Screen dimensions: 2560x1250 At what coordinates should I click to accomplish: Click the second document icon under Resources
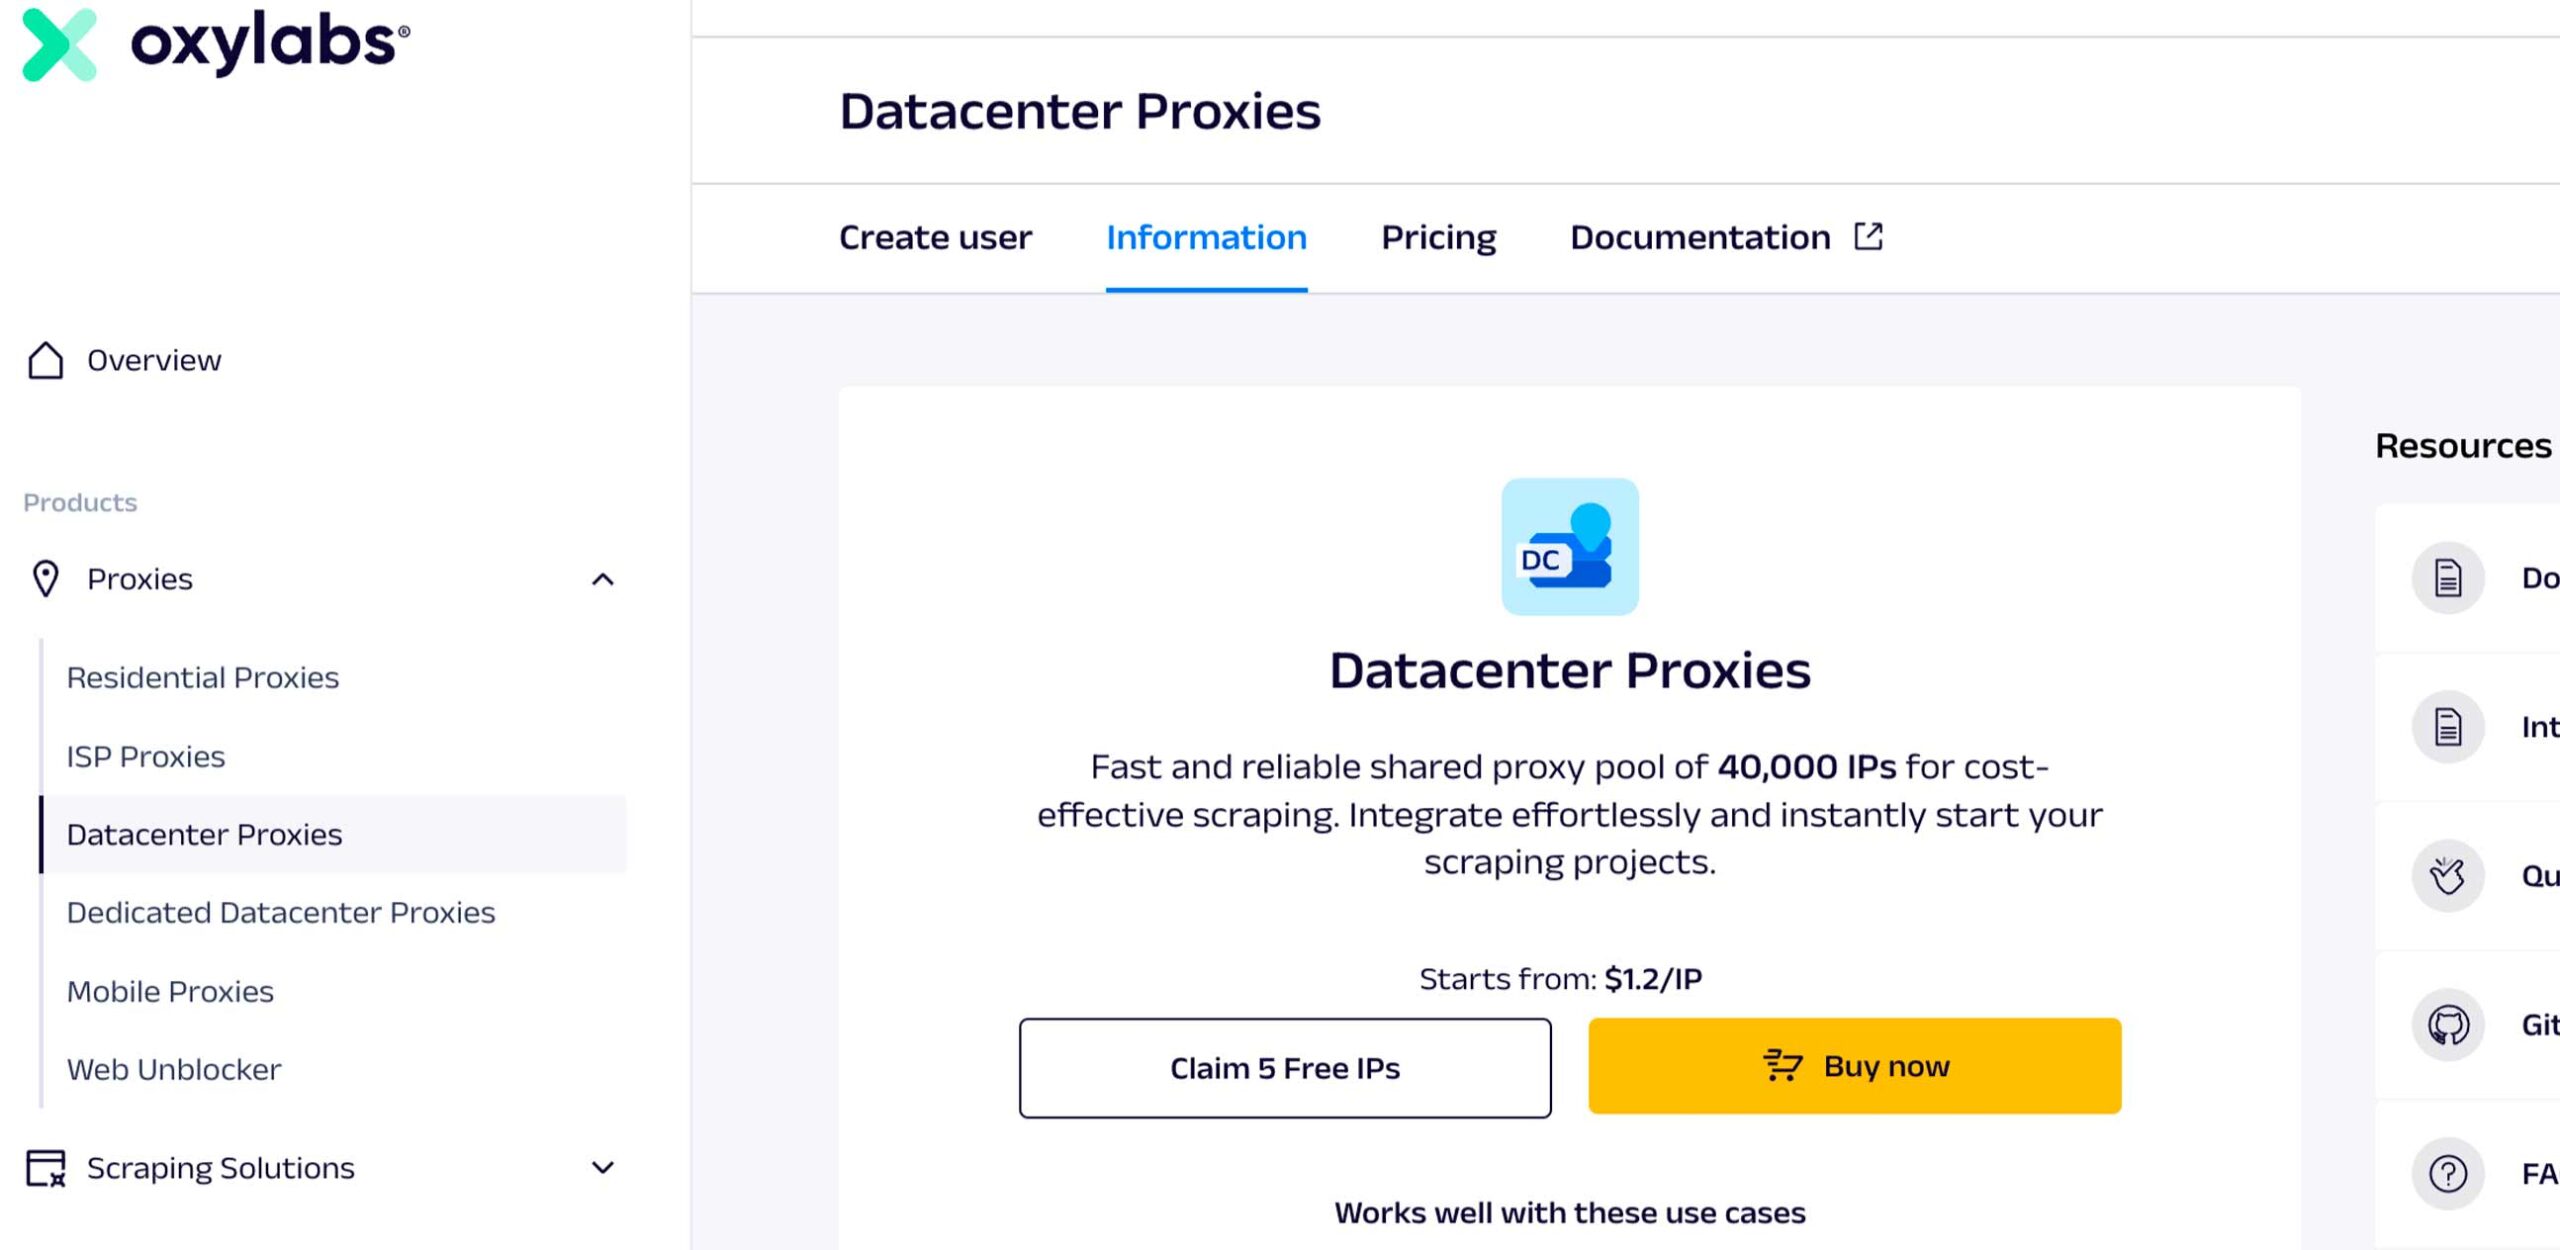2448,727
